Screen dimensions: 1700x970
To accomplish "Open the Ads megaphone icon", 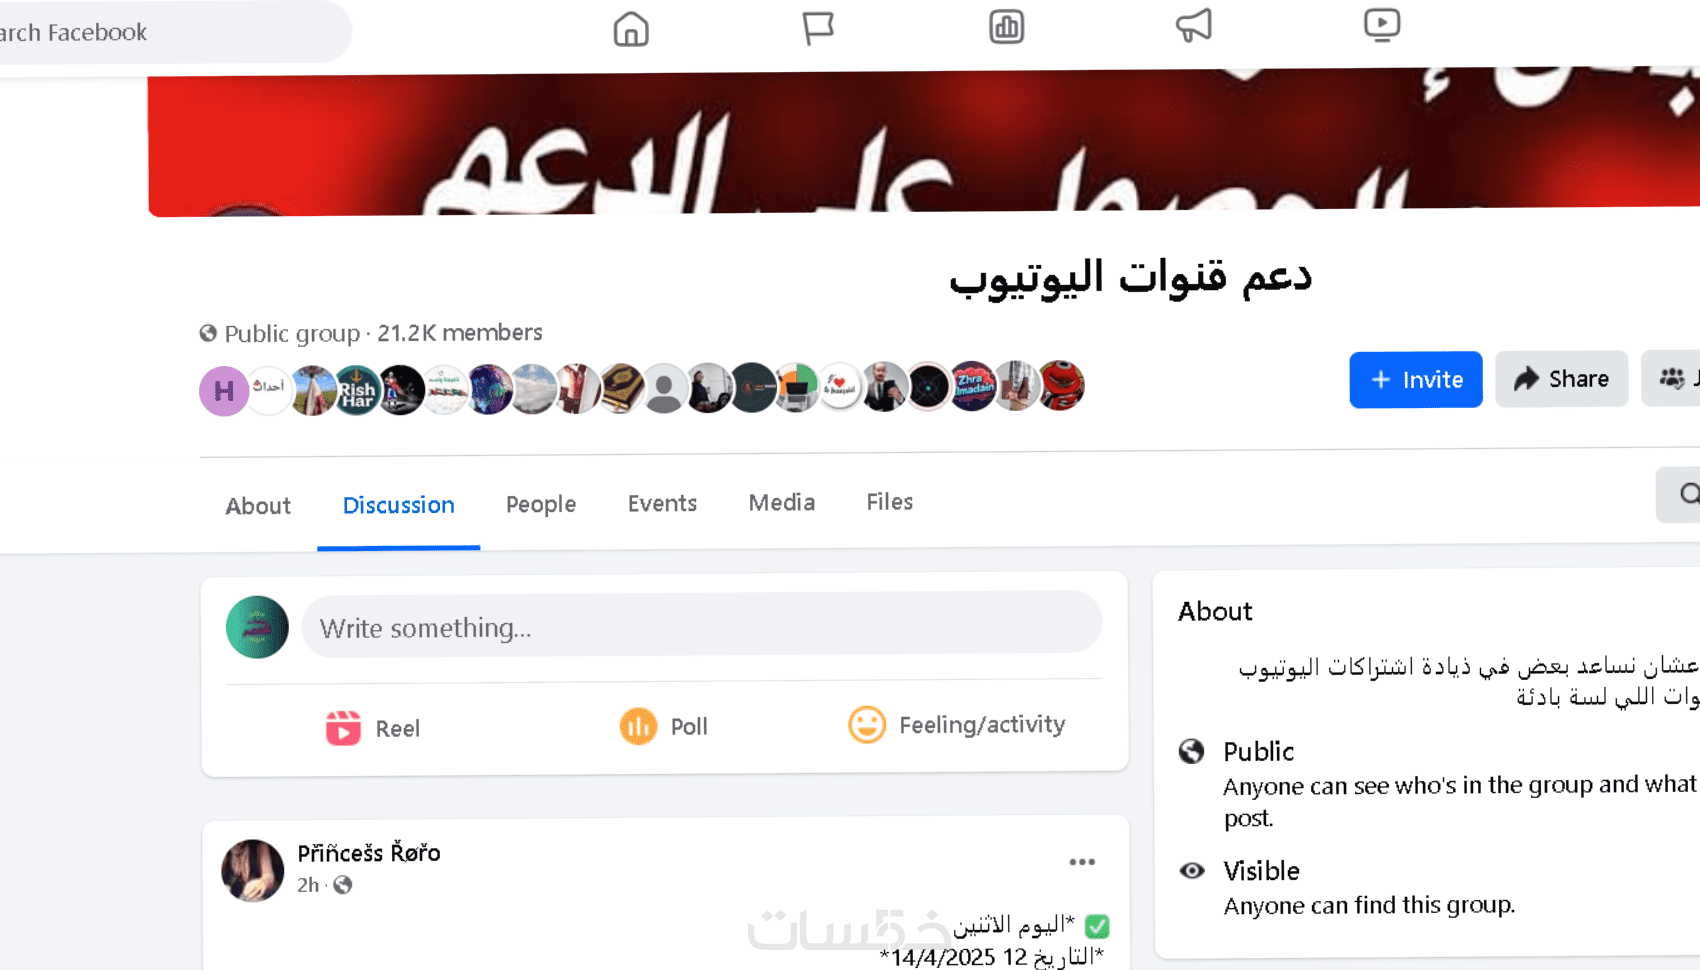I will [x=1194, y=25].
